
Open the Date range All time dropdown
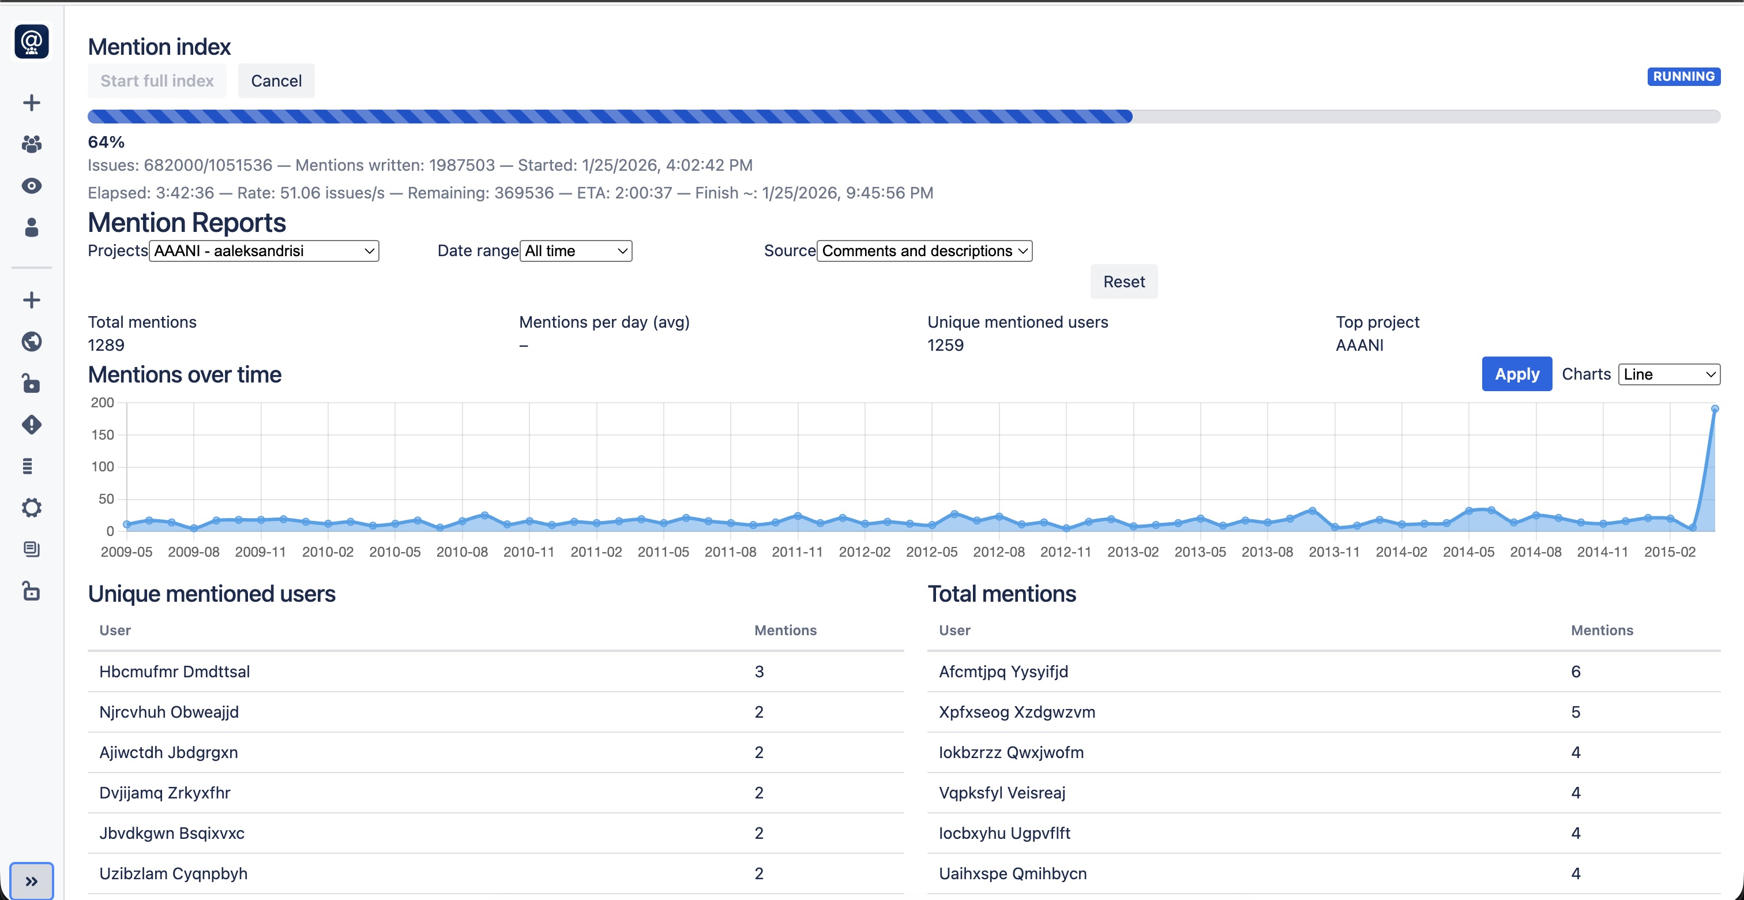pyautogui.click(x=575, y=251)
